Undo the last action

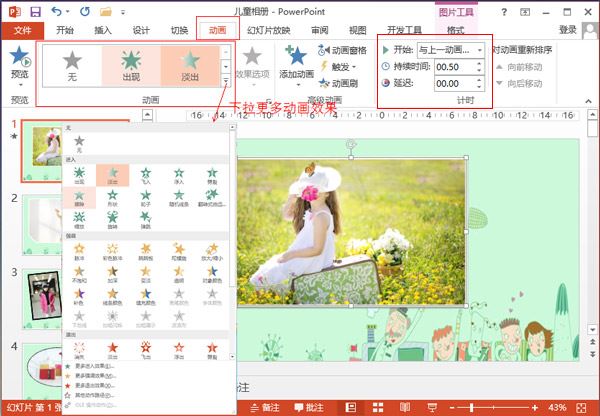(x=57, y=12)
